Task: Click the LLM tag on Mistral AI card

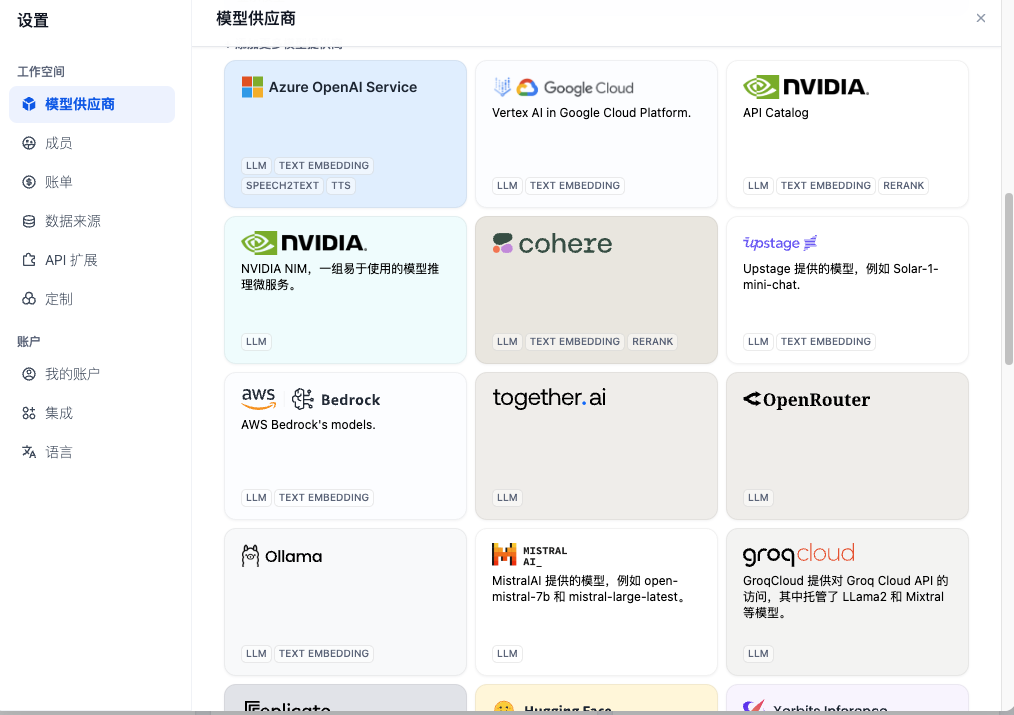Action: 507,654
